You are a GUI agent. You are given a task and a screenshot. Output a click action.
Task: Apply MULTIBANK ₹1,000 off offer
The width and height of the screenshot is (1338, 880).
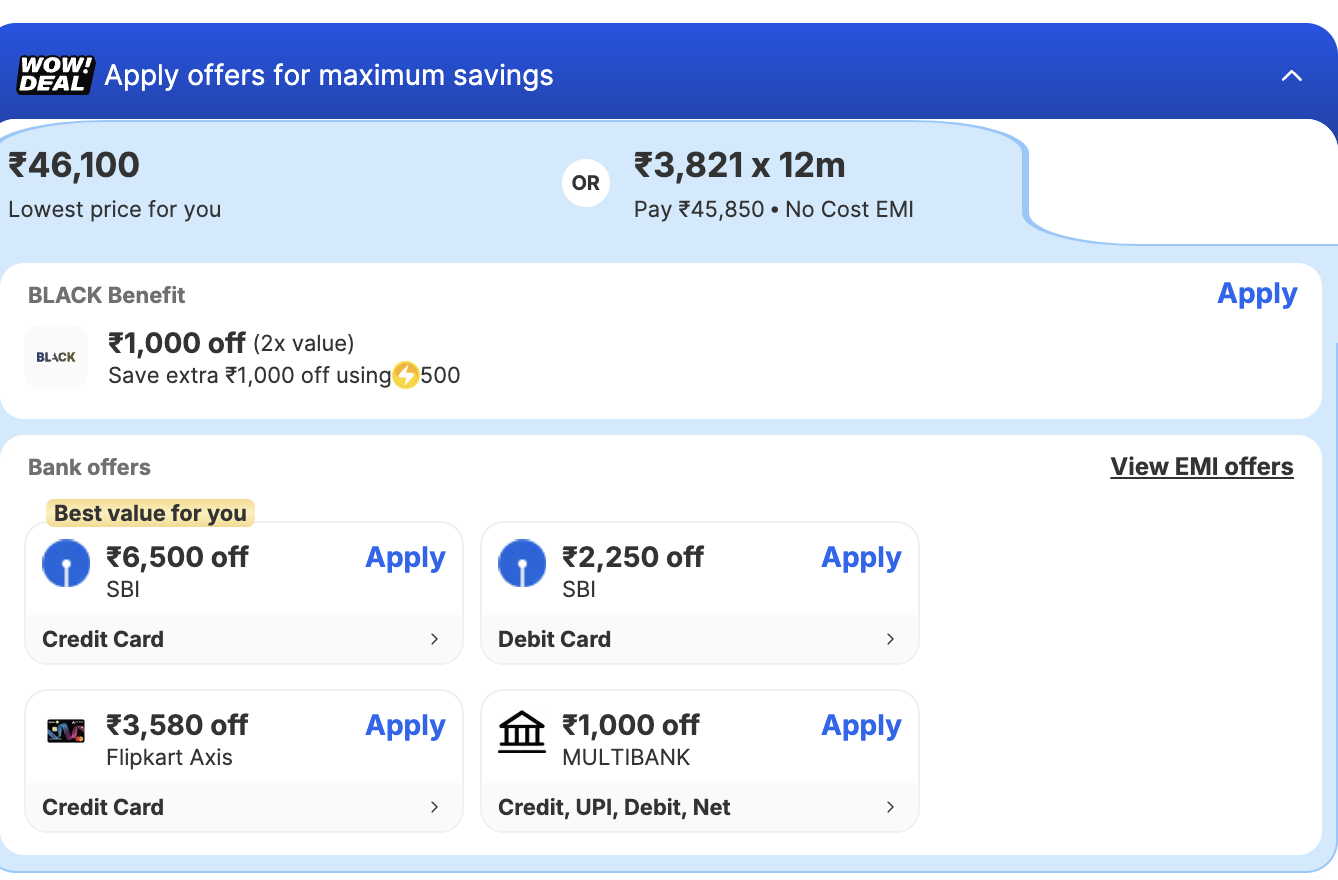coord(861,726)
